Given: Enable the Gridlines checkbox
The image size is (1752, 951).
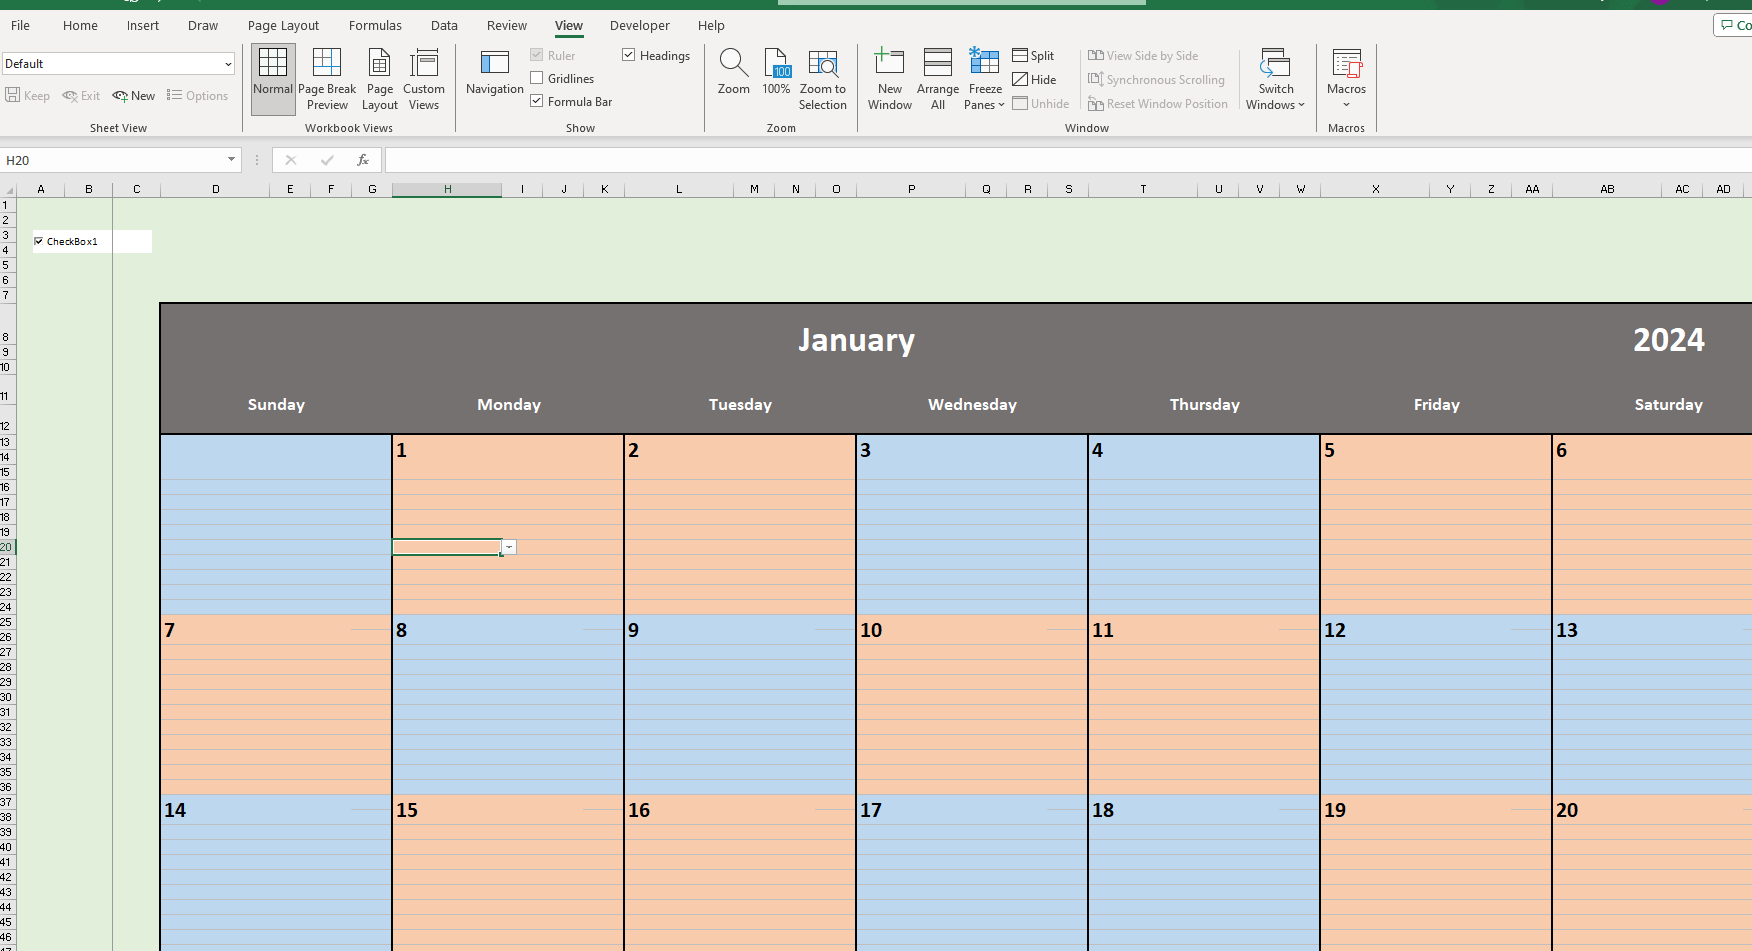Looking at the screenshot, I should click(537, 78).
